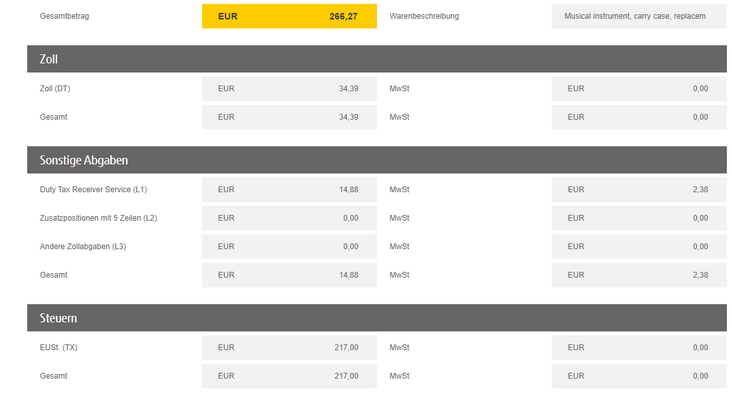Click the Steuern section header
The image size is (732, 400).
tap(377, 318)
